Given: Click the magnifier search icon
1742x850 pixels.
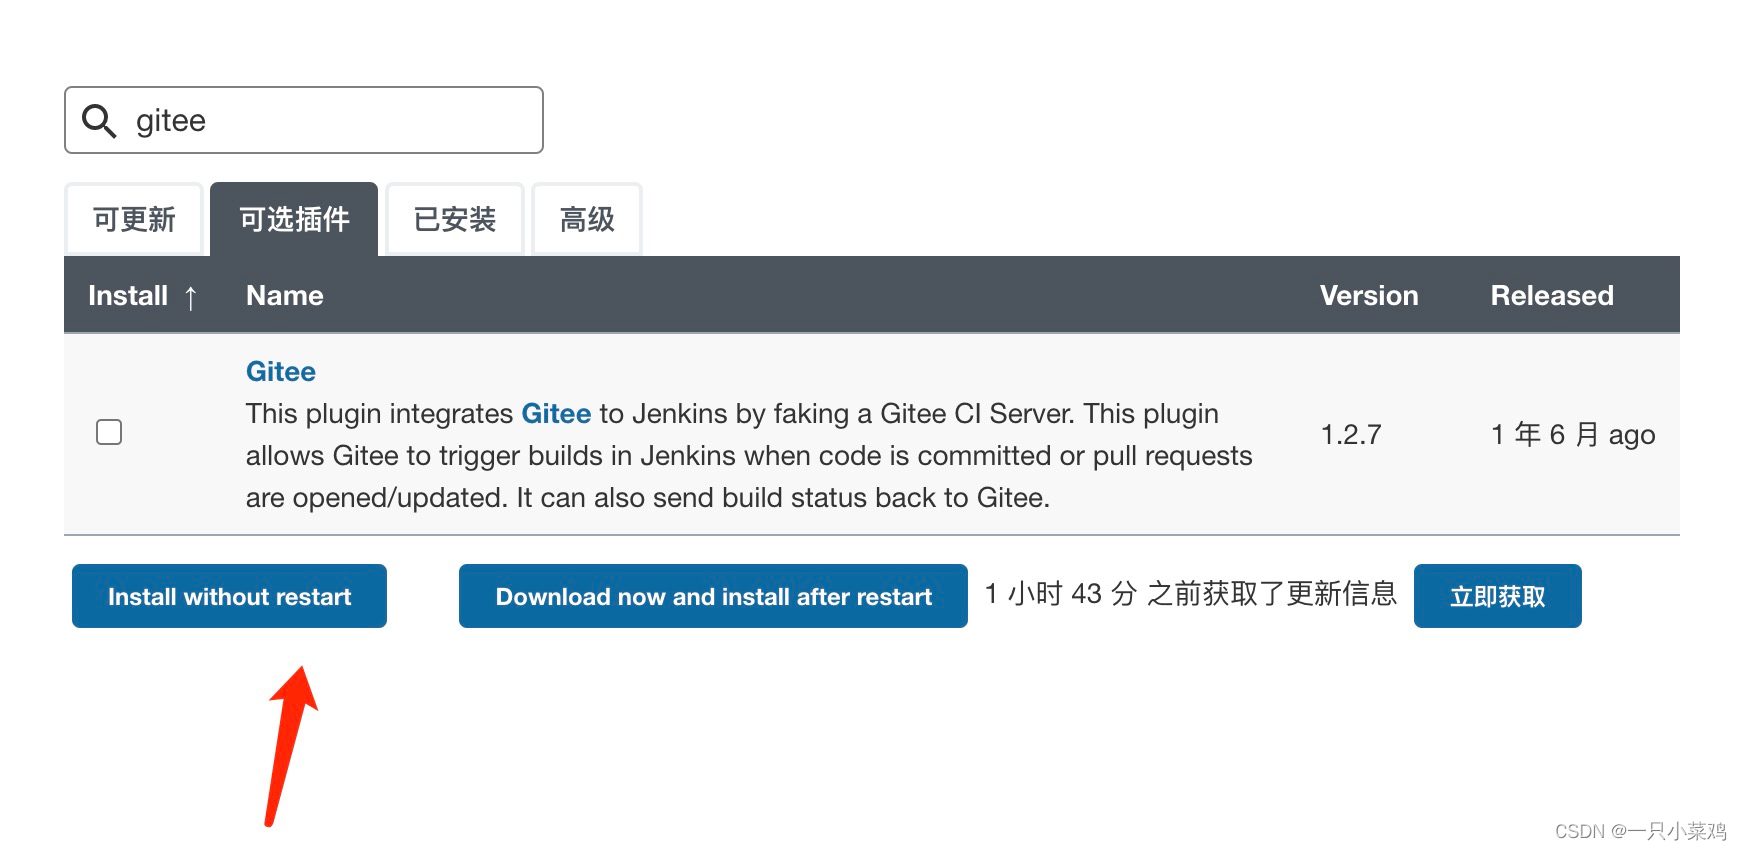Looking at the screenshot, I should [99, 121].
